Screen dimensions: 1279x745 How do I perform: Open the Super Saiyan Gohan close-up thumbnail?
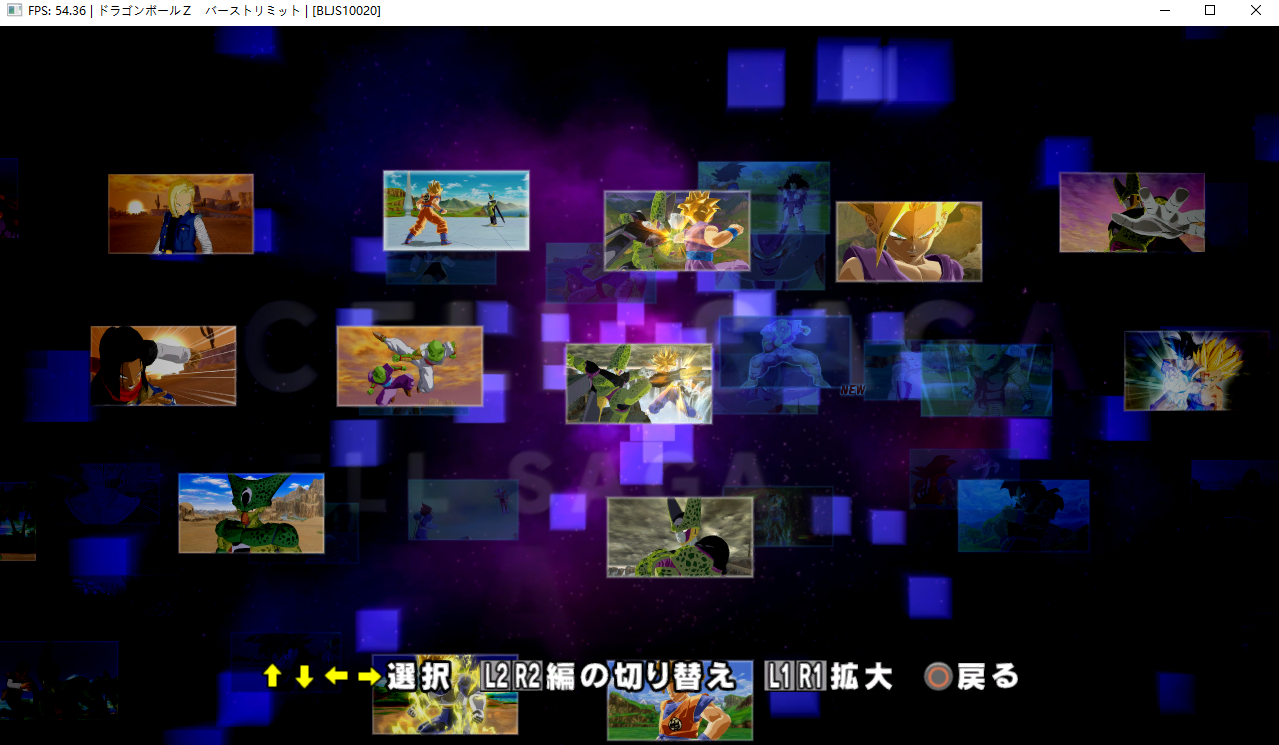[x=909, y=241]
